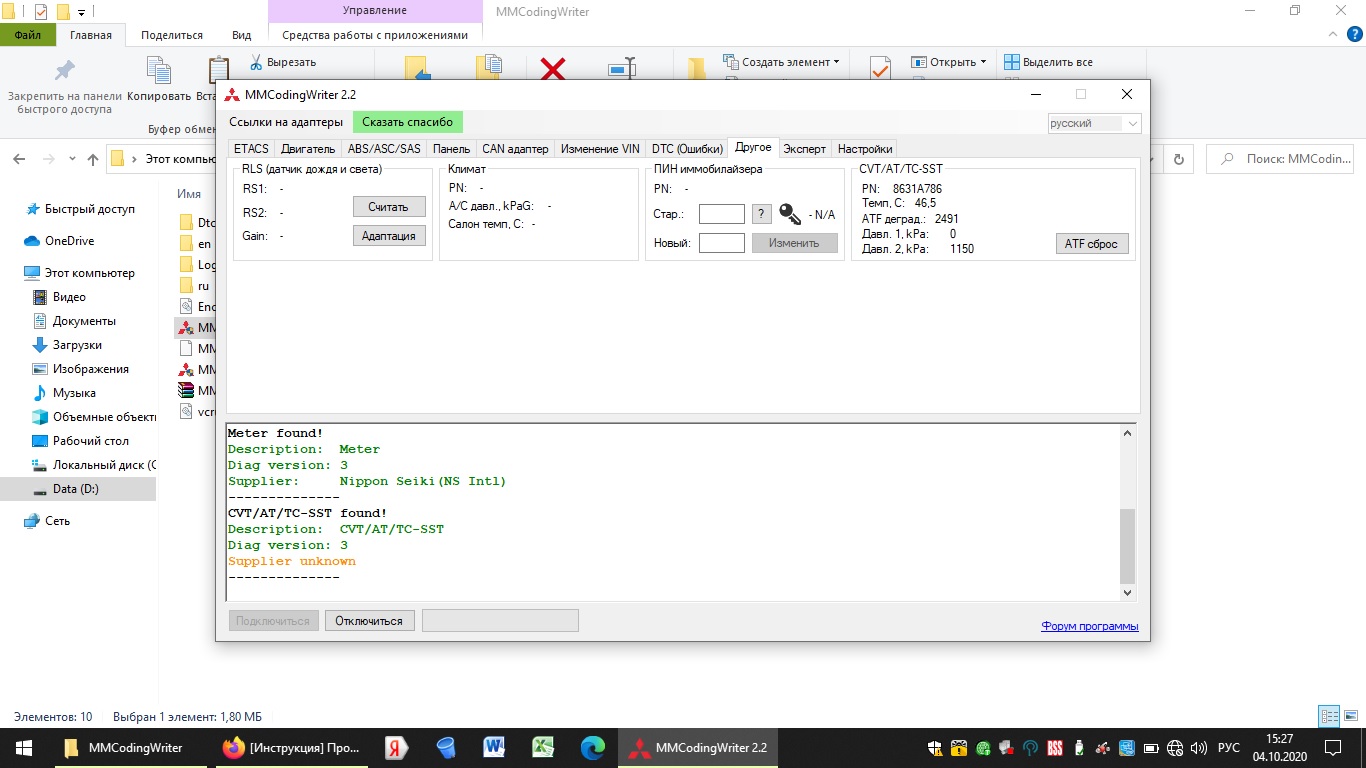Click the Up arrow in Explorer's navigation bar
Image resolution: width=1366 pixels, height=768 pixels.
(x=93, y=159)
